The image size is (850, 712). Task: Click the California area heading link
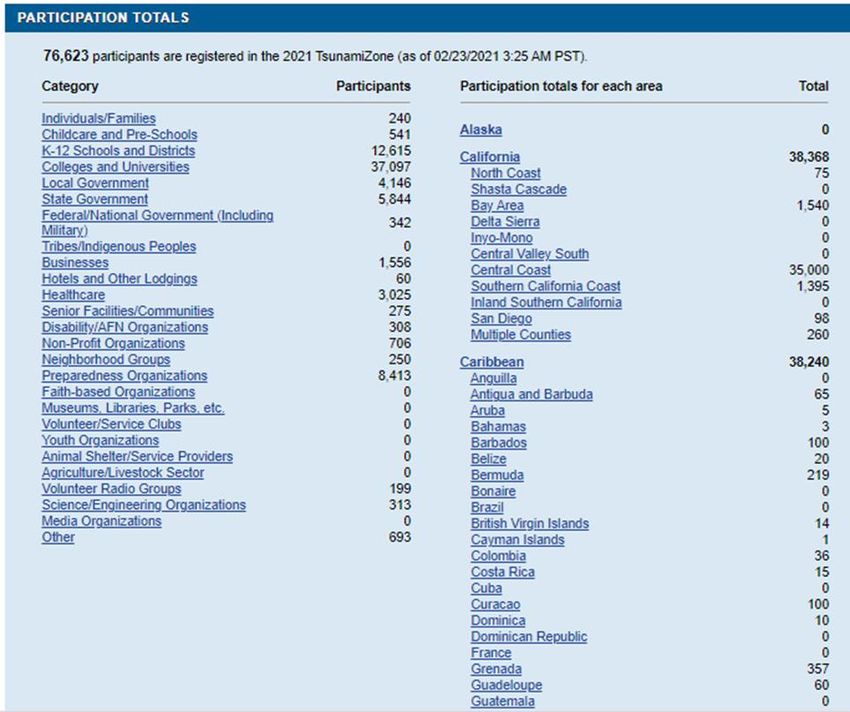point(489,157)
